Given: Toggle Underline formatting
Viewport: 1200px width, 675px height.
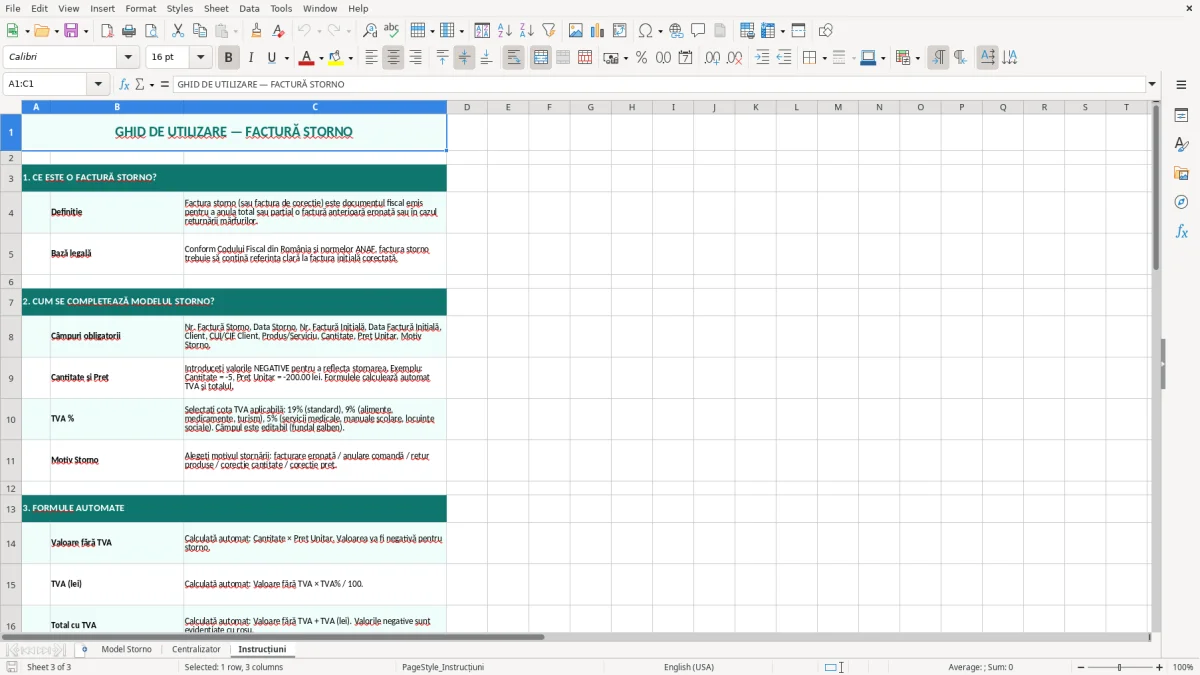Looking at the screenshot, I should [271, 58].
